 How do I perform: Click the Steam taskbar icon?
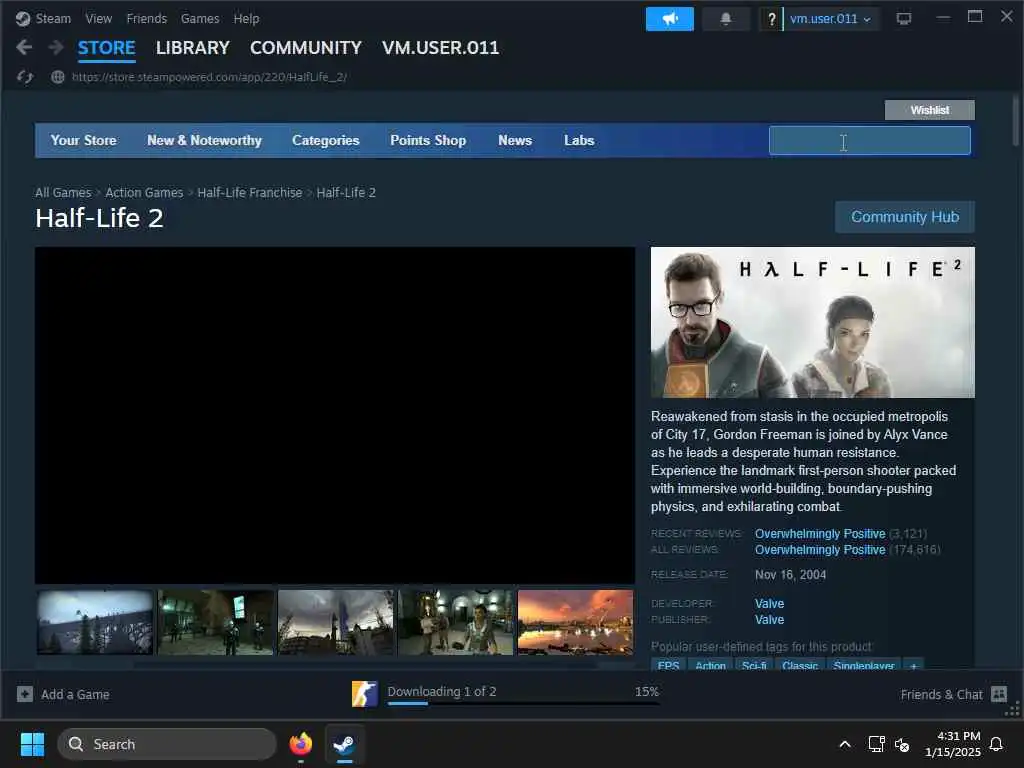pyautogui.click(x=344, y=744)
